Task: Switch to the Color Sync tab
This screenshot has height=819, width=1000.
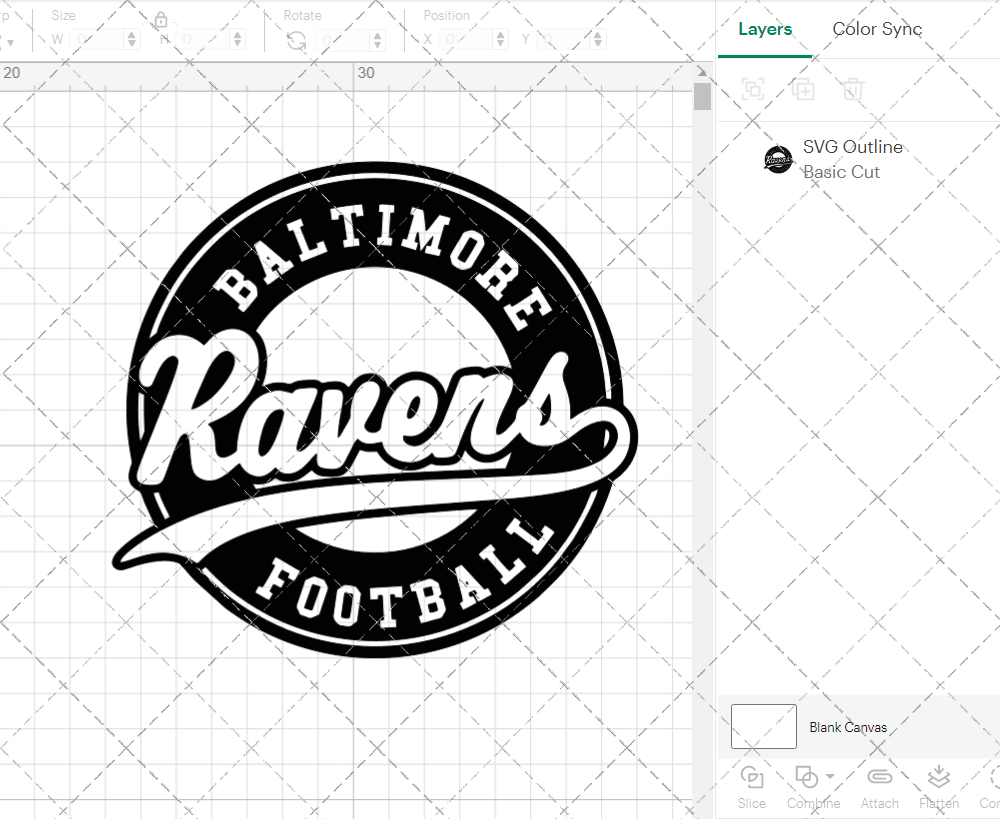Action: [x=877, y=29]
